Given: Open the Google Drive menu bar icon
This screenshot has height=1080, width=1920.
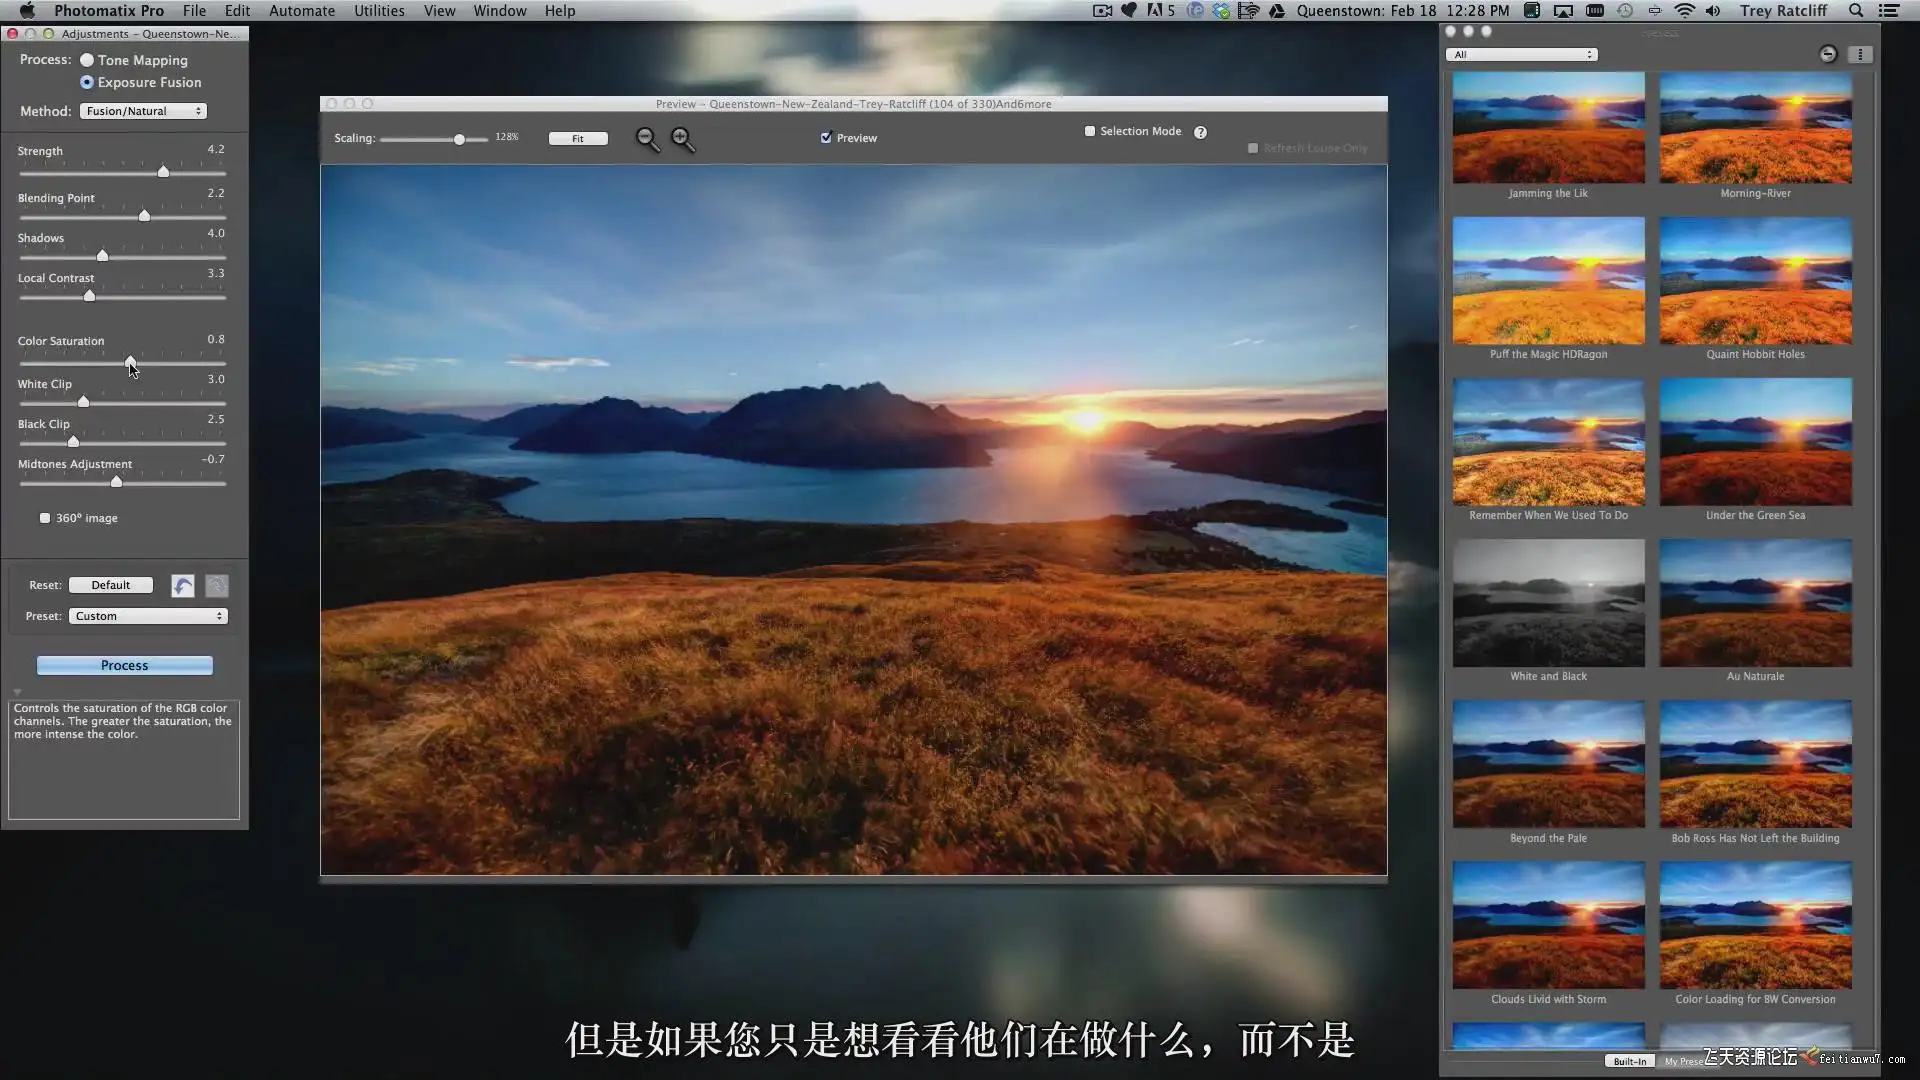Looking at the screenshot, I should point(1277,11).
